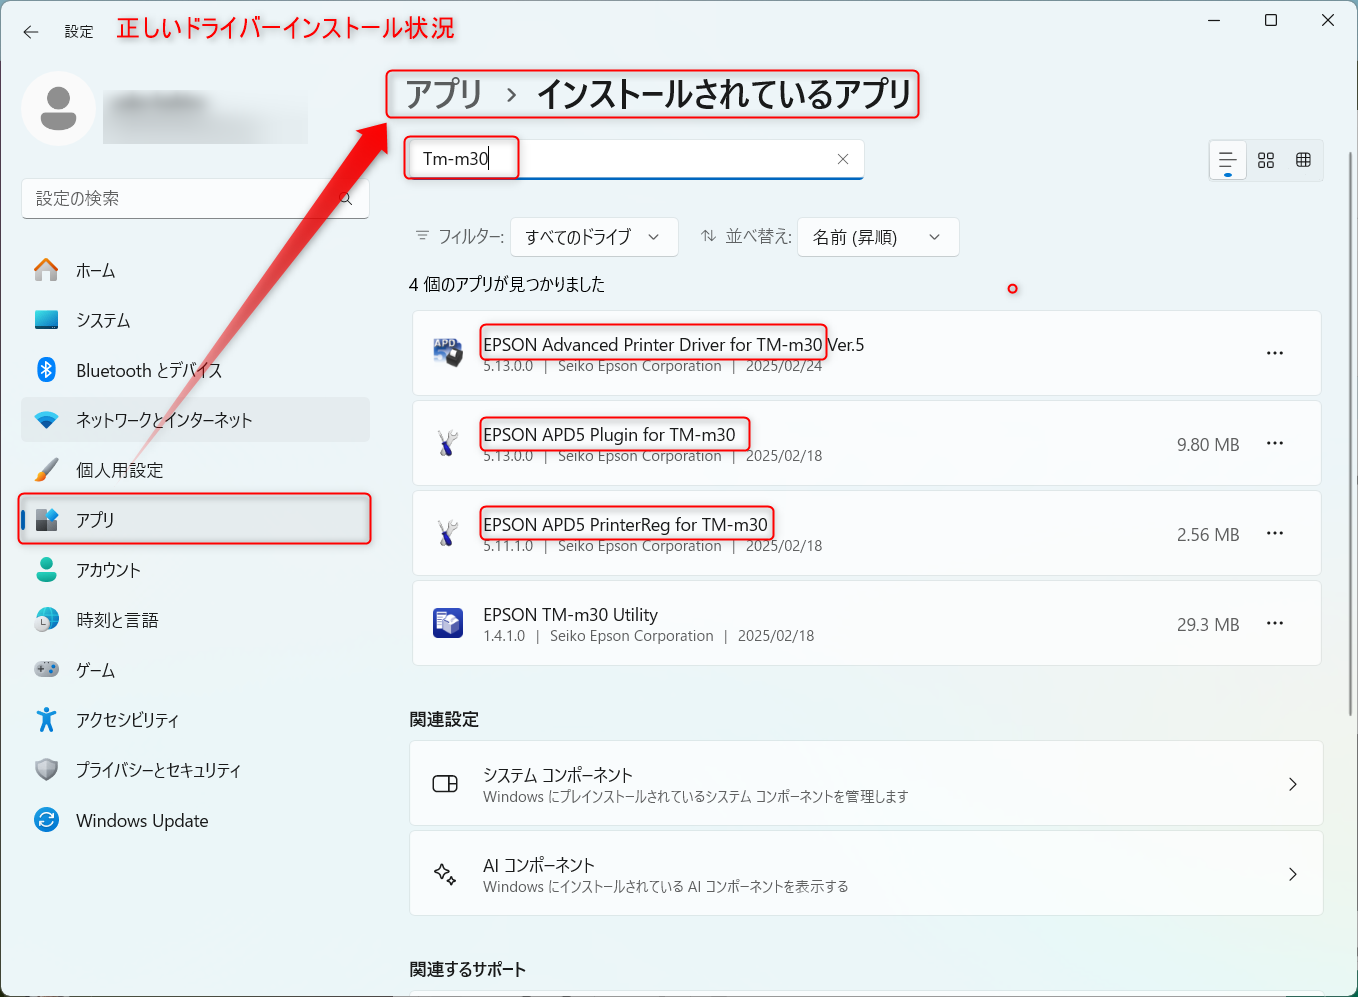
Task: Clear the Tm-m30 search text
Action: point(843,159)
